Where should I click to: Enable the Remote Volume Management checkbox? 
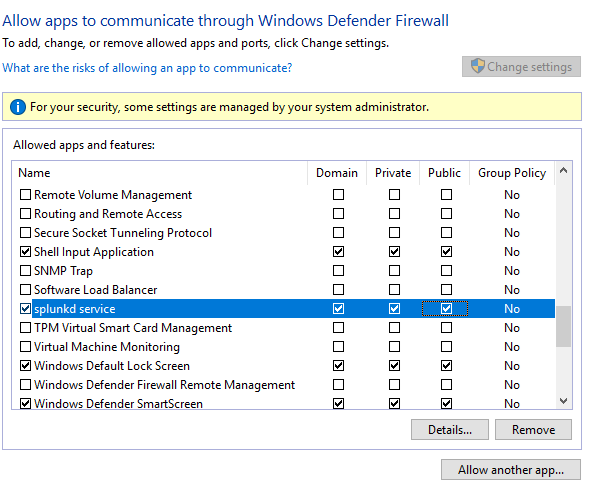point(25,195)
